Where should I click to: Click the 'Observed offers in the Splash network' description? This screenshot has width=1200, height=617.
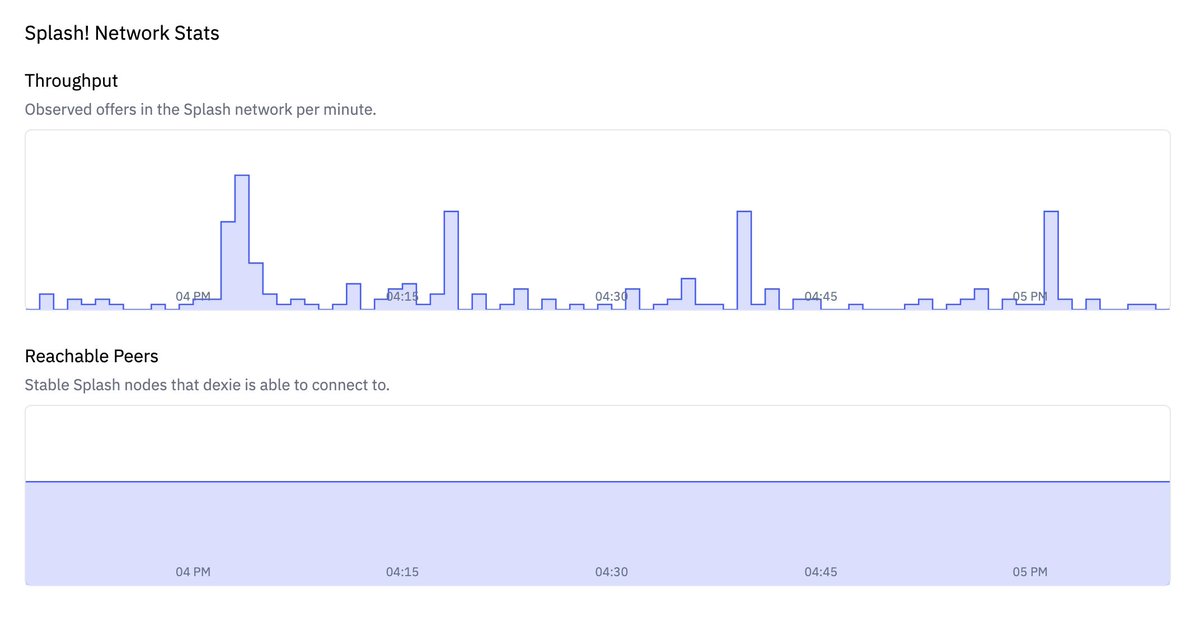click(x=201, y=109)
